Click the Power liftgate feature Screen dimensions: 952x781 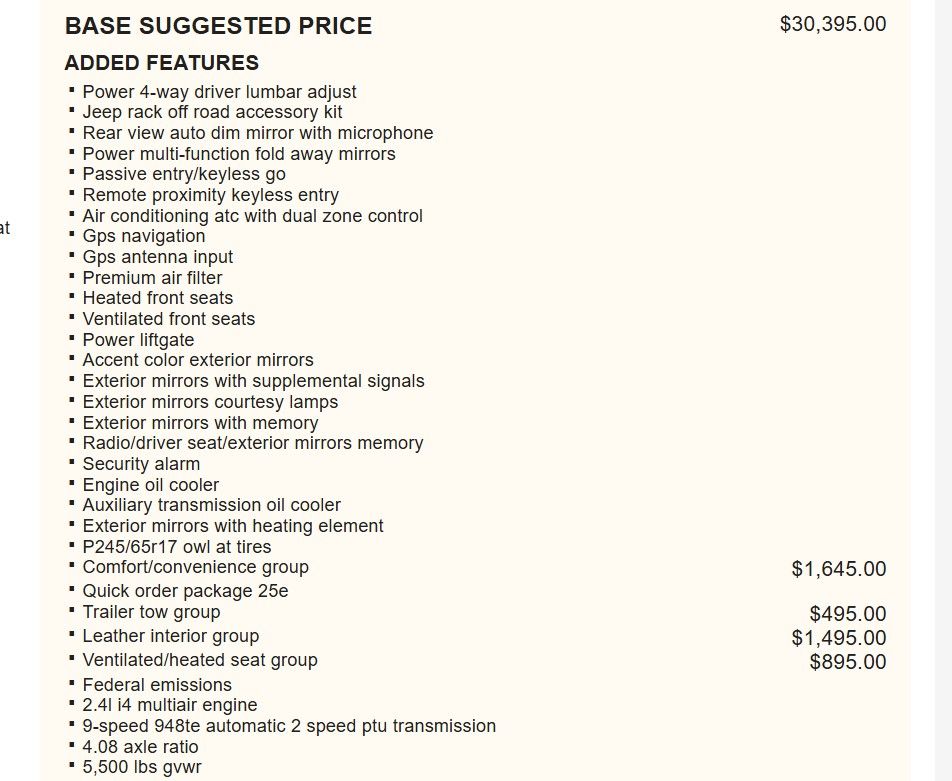pyautogui.click(x=138, y=340)
